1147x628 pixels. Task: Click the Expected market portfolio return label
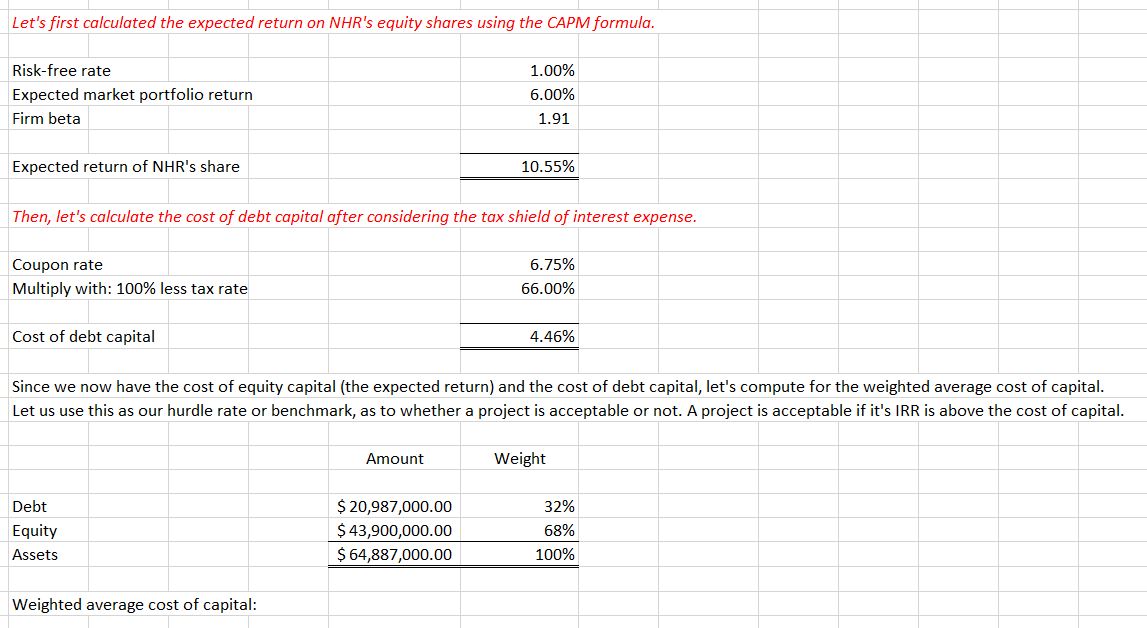pyautogui.click(x=132, y=95)
